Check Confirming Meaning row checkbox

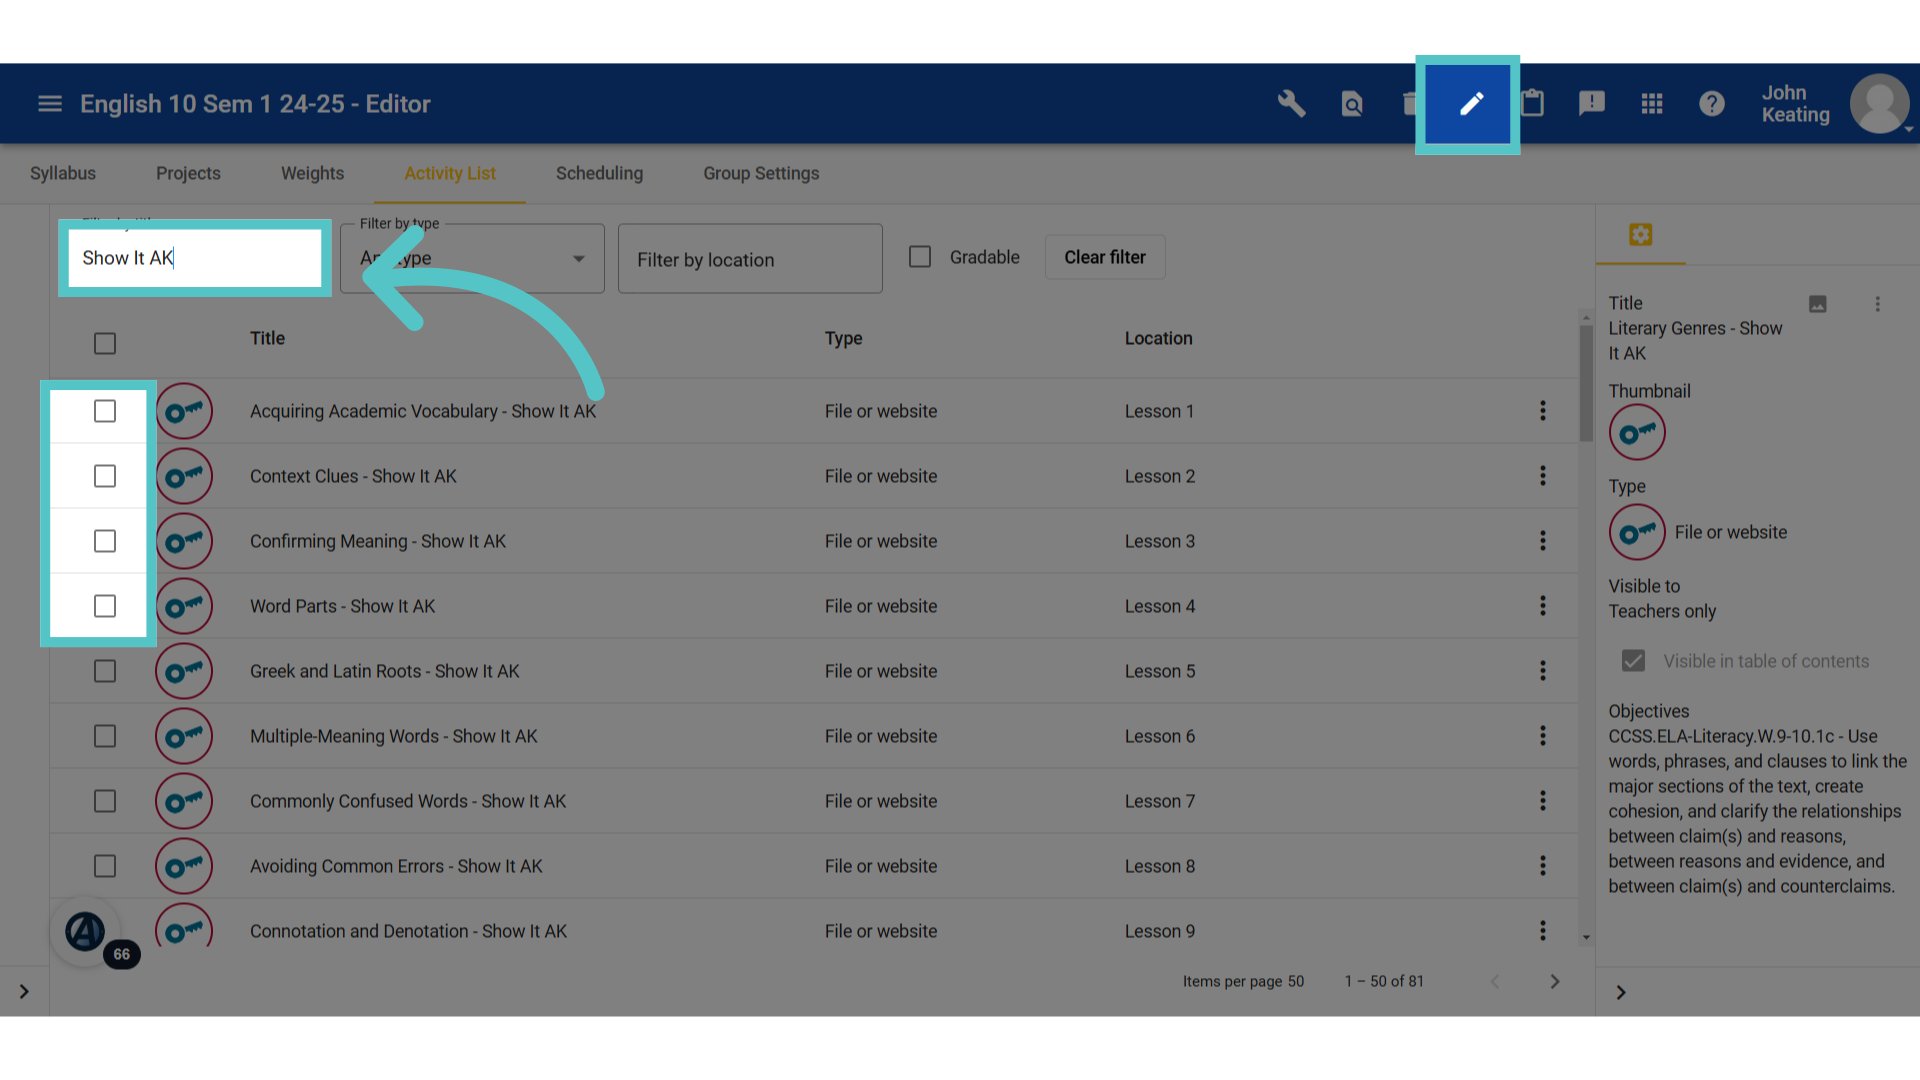105,541
